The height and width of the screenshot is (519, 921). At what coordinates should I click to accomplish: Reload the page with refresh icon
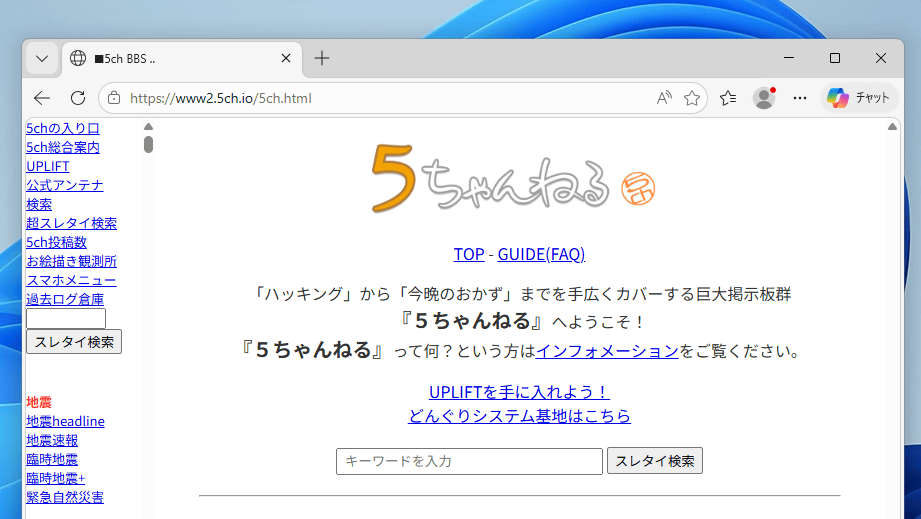[77, 98]
